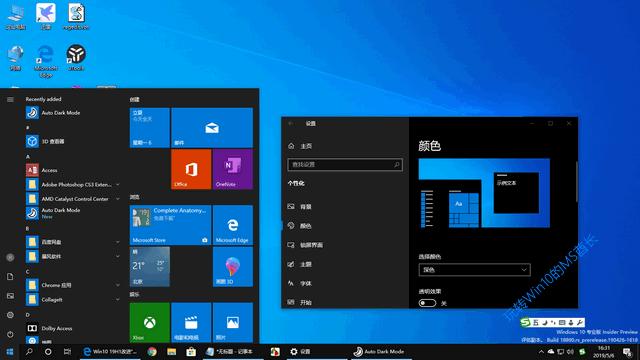Go to 主页 in Settings

click(x=300, y=146)
